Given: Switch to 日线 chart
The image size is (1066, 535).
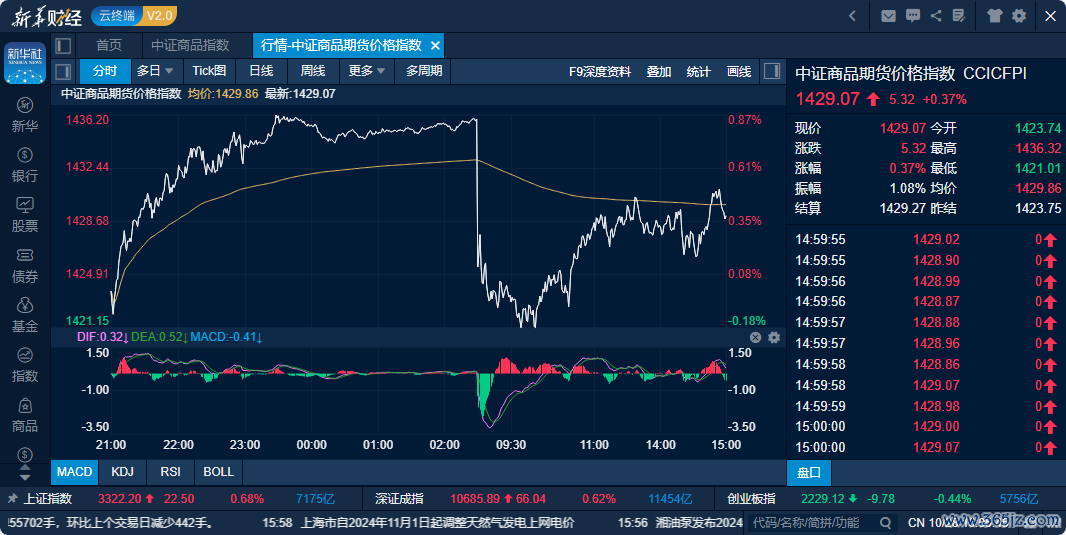Looking at the screenshot, I should [261, 71].
